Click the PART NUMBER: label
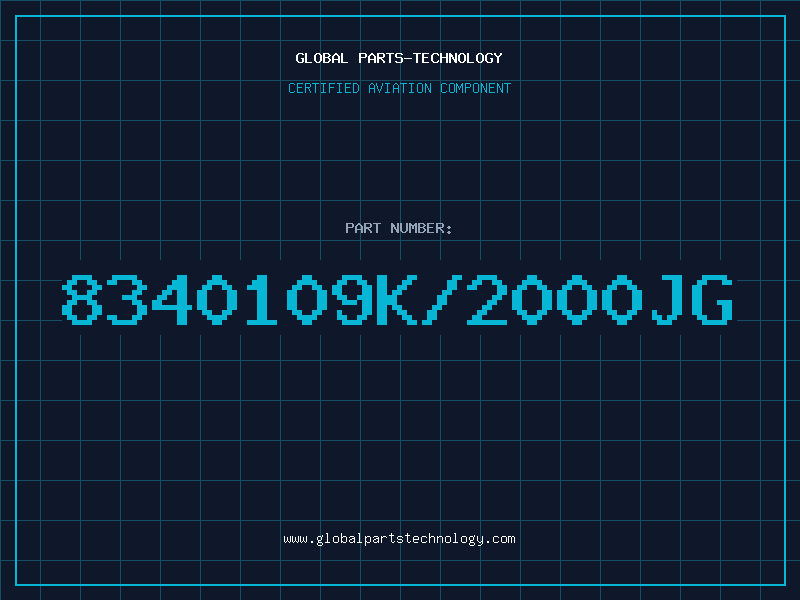Screen dimensions: 800x600 pyautogui.click(x=399, y=228)
